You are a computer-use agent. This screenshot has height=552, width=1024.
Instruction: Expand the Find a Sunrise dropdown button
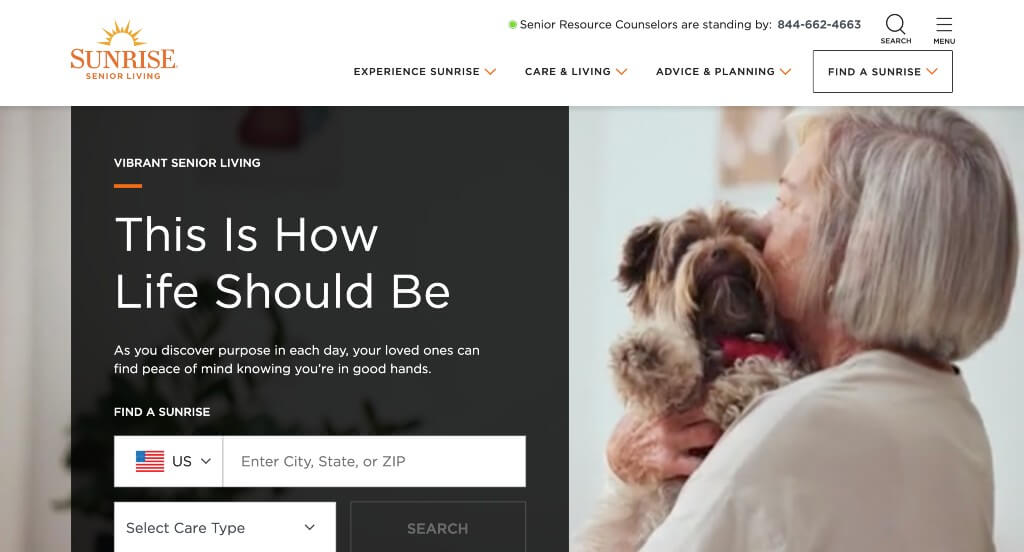click(882, 72)
